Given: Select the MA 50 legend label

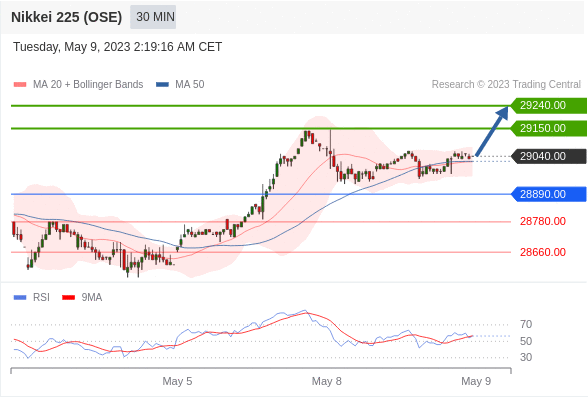Looking at the screenshot, I should click(x=190, y=84).
